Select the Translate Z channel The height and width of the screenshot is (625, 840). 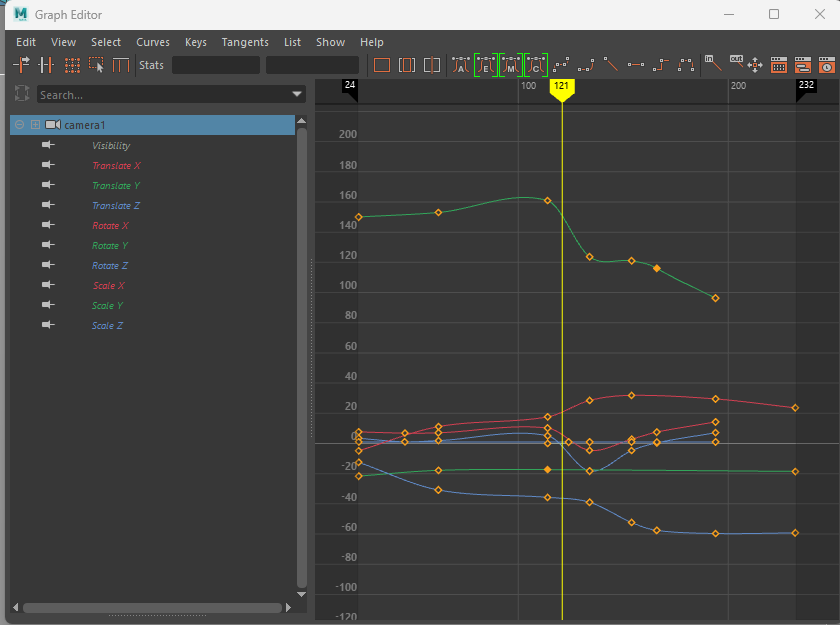tap(116, 205)
